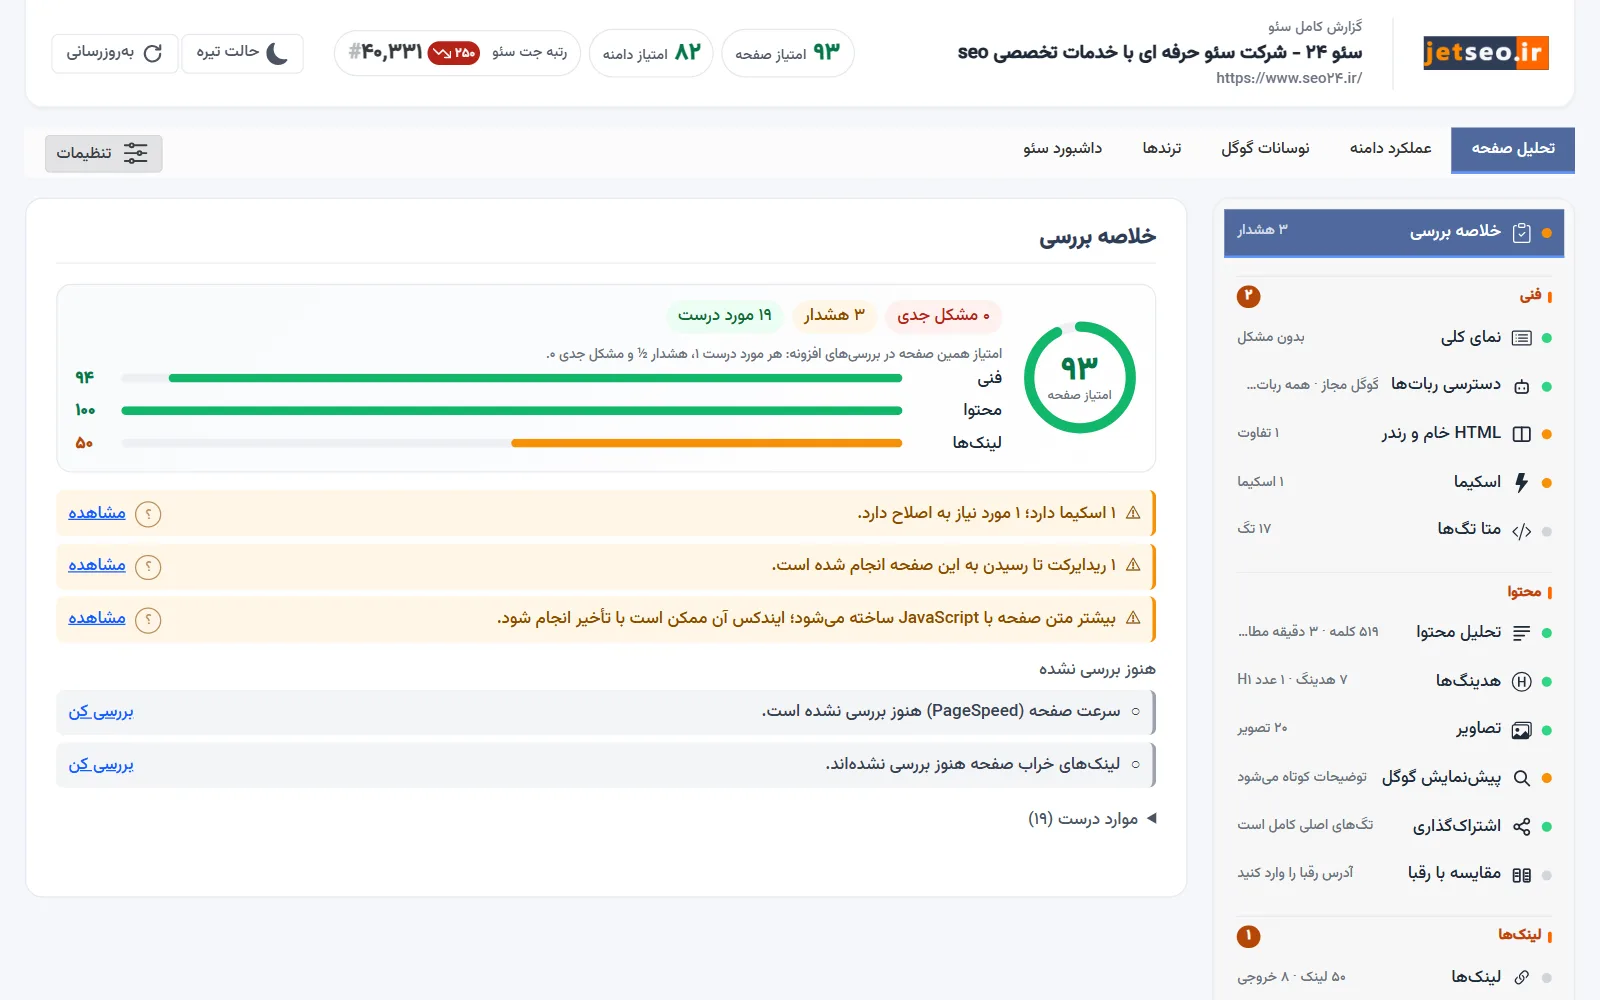Click مشاهده link for the redirect warning
This screenshot has width=1600, height=1000.
click(97, 565)
